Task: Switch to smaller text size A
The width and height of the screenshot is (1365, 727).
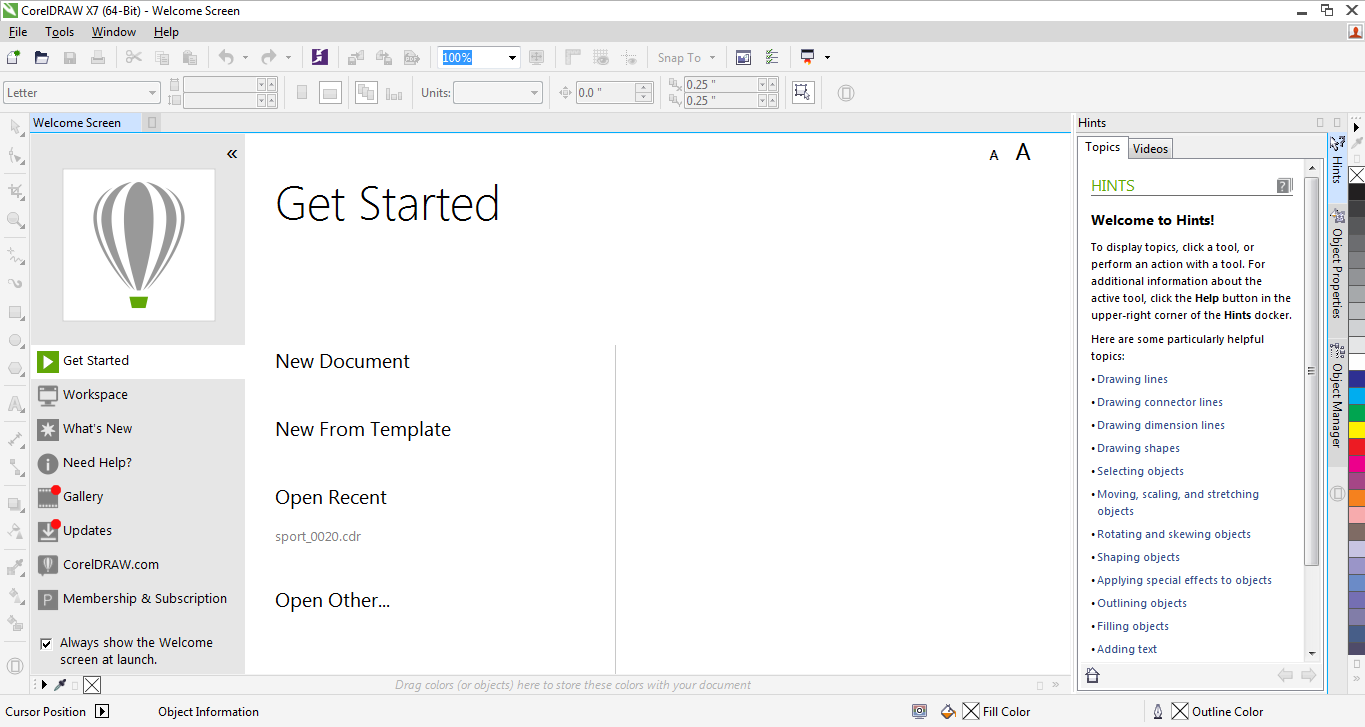Action: click(x=994, y=155)
